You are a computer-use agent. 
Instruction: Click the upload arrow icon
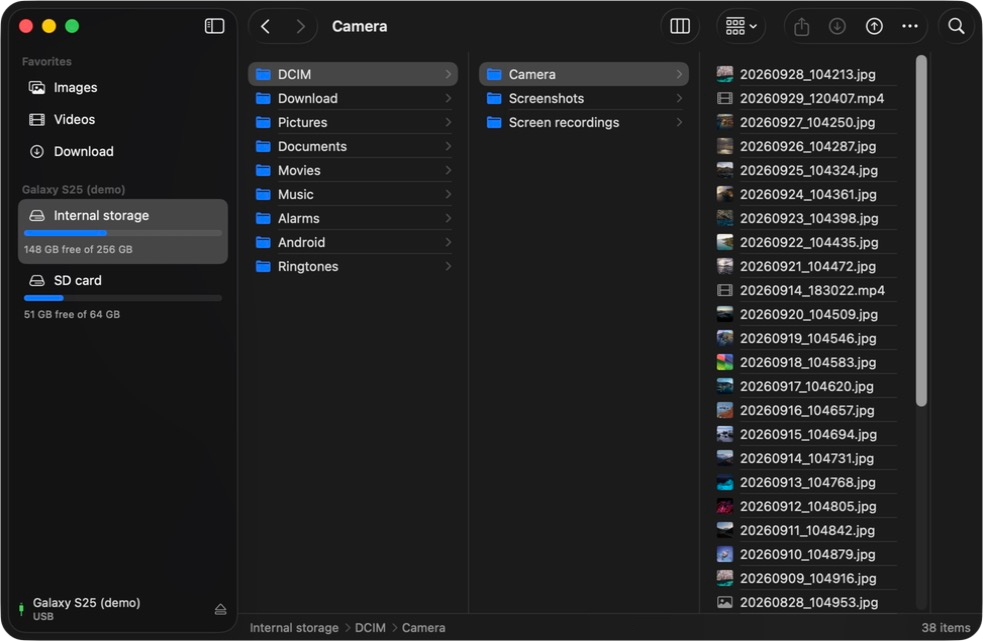click(x=874, y=26)
